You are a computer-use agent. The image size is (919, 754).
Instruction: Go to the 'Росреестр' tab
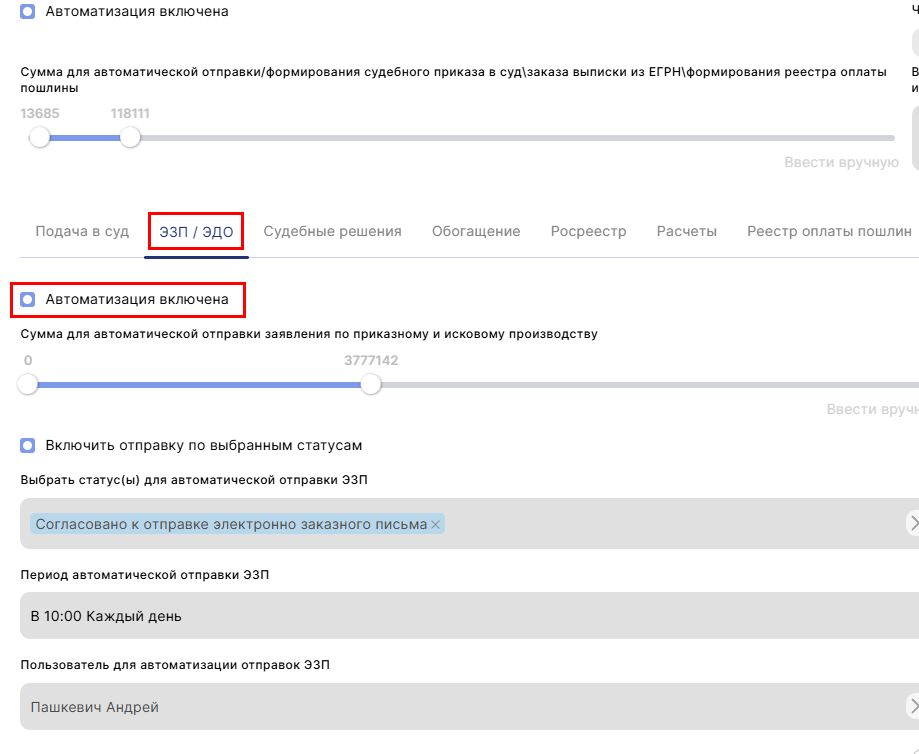[x=588, y=231]
